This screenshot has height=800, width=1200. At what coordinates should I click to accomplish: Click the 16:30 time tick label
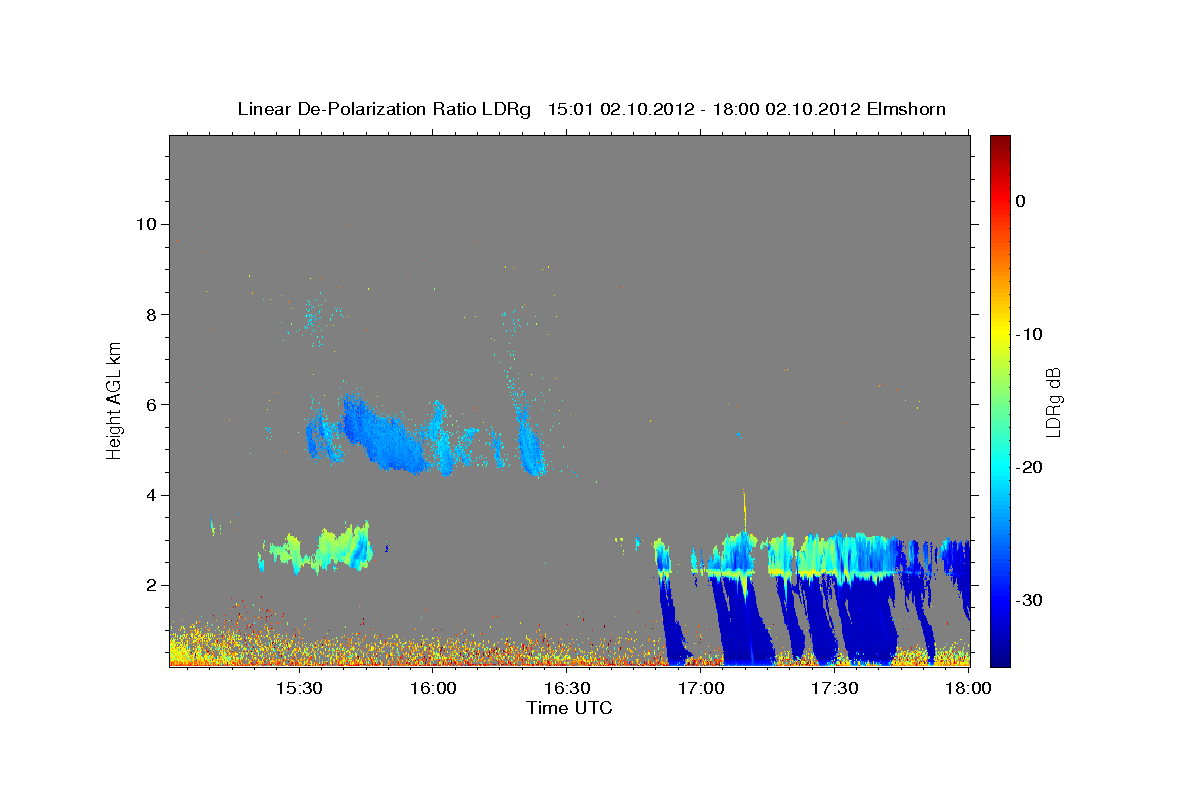tap(567, 689)
